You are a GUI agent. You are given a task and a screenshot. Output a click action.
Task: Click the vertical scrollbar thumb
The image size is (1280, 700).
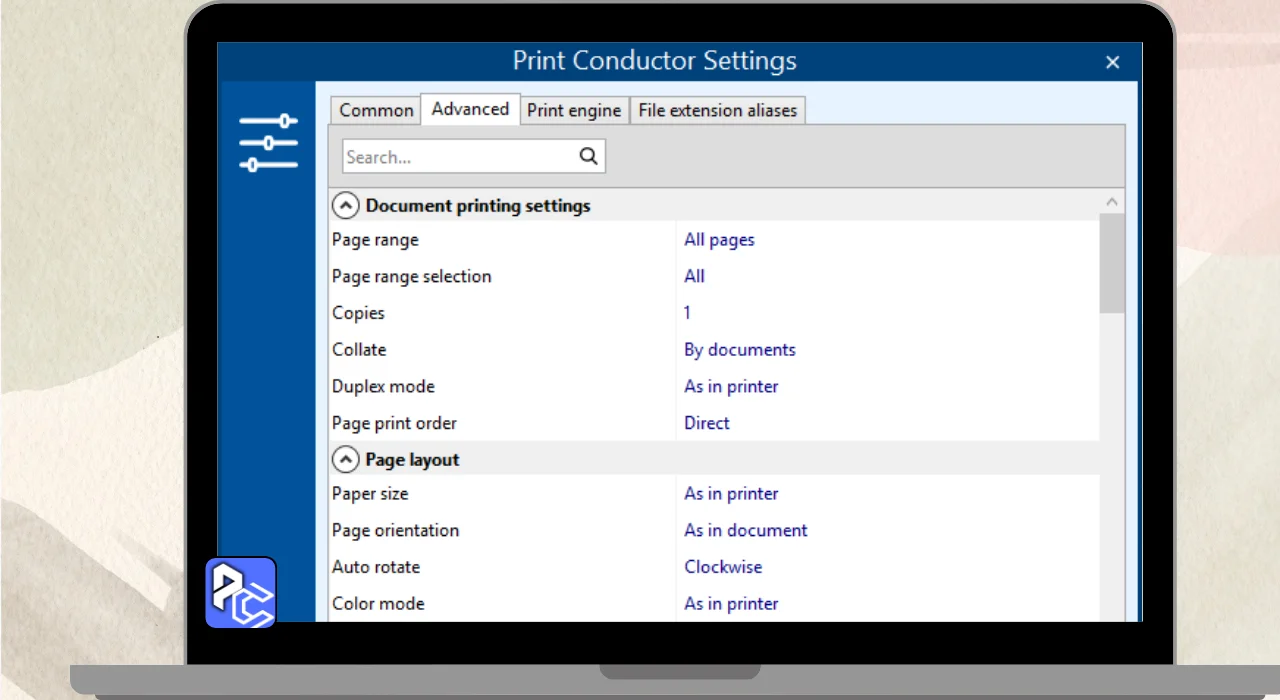click(1112, 262)
